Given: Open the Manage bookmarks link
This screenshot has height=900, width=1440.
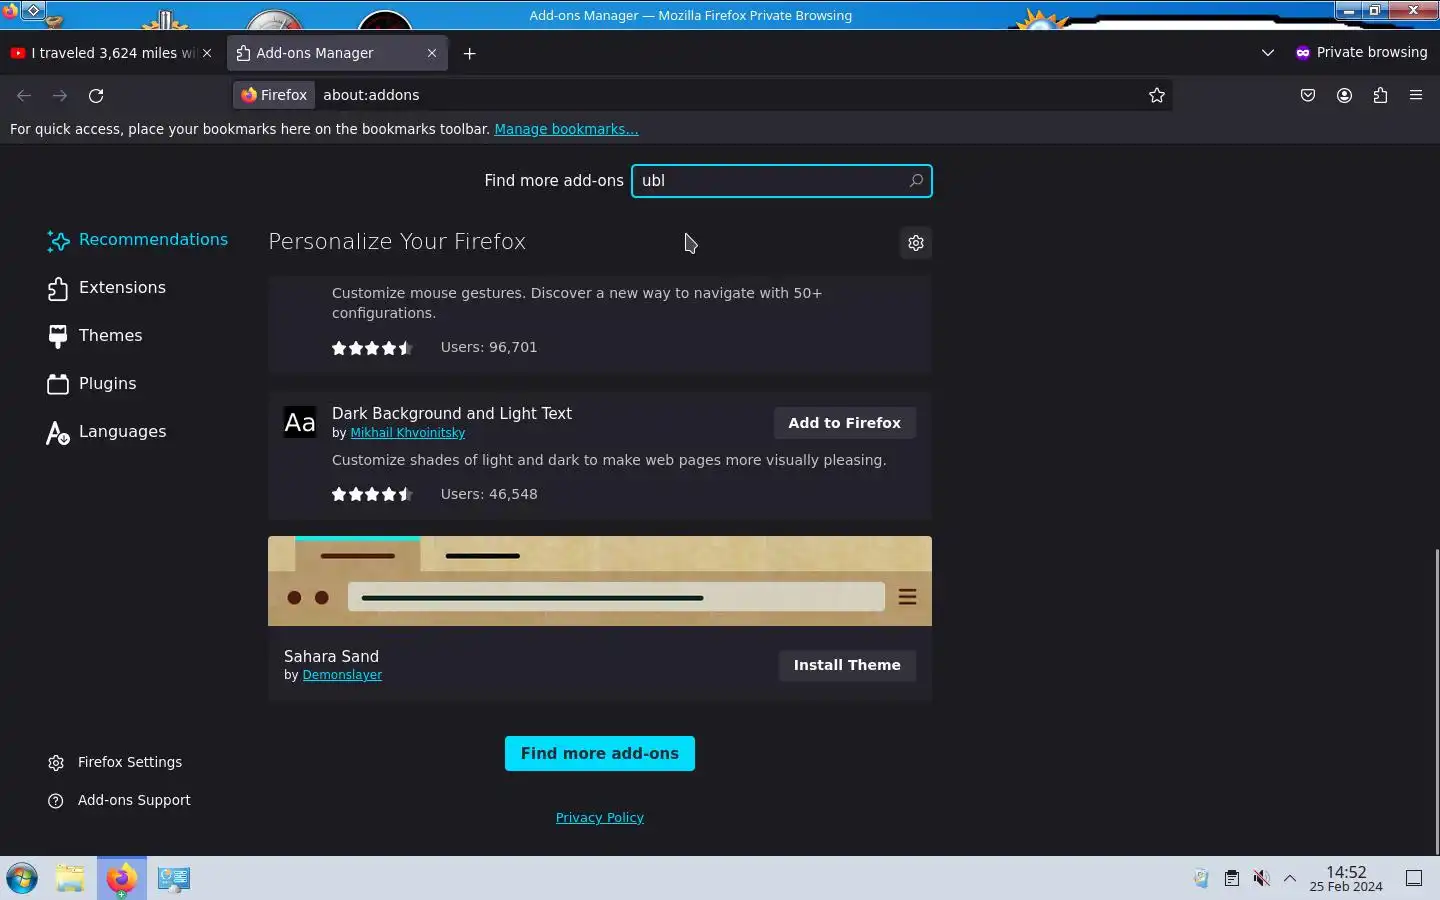Looking at the screenshot, I should tap(566, 129).
